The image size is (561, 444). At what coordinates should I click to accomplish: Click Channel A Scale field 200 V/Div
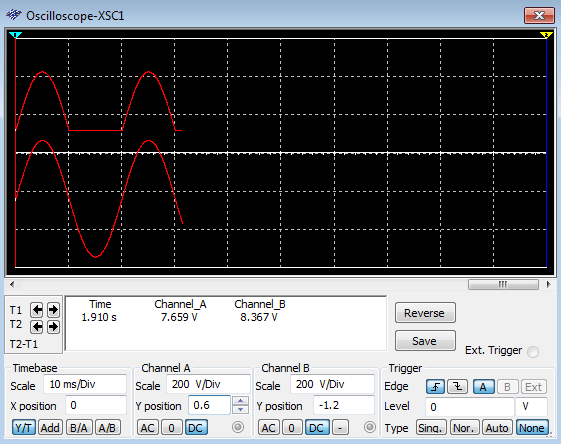pos(209,385)
